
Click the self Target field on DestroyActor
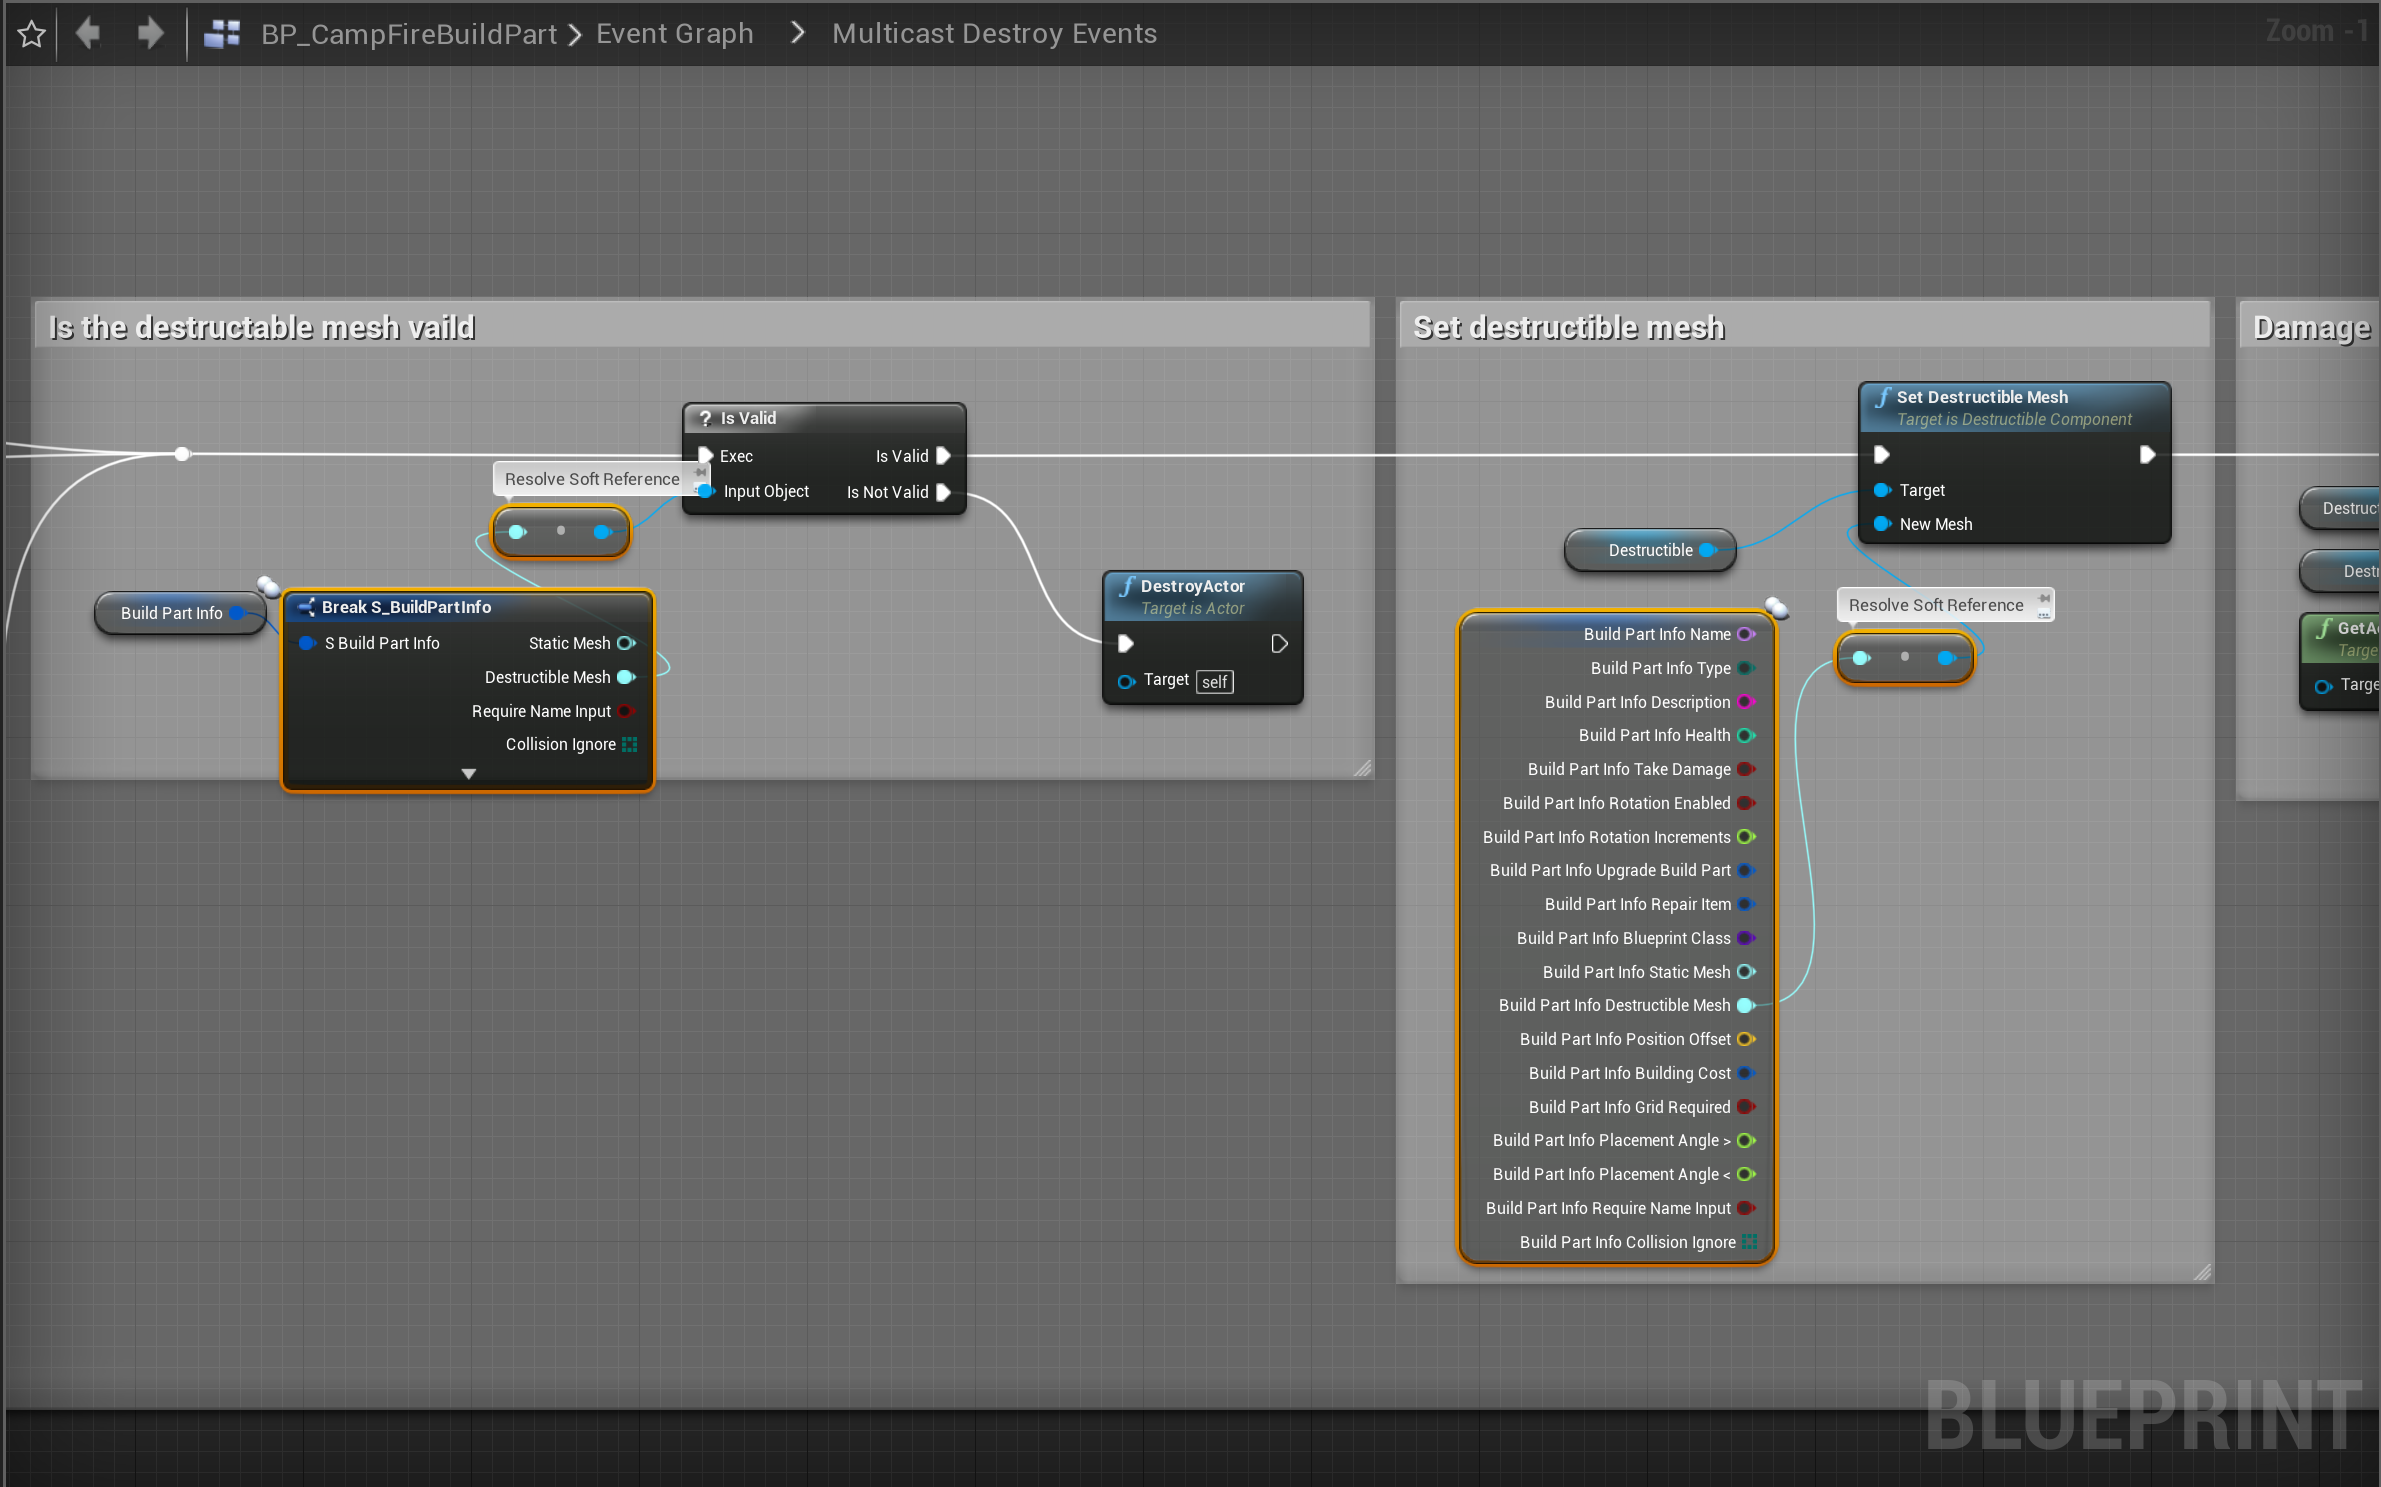tap(1215, 682)
